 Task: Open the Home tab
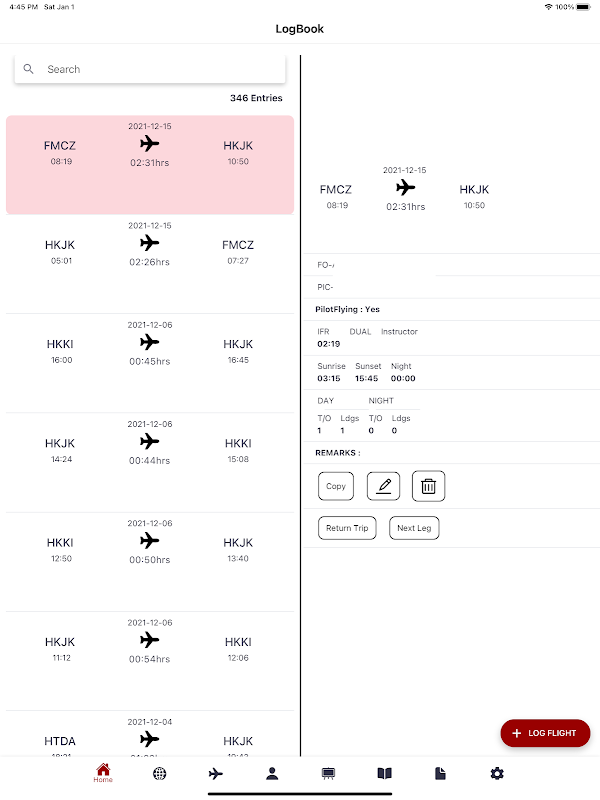point(103,774)
